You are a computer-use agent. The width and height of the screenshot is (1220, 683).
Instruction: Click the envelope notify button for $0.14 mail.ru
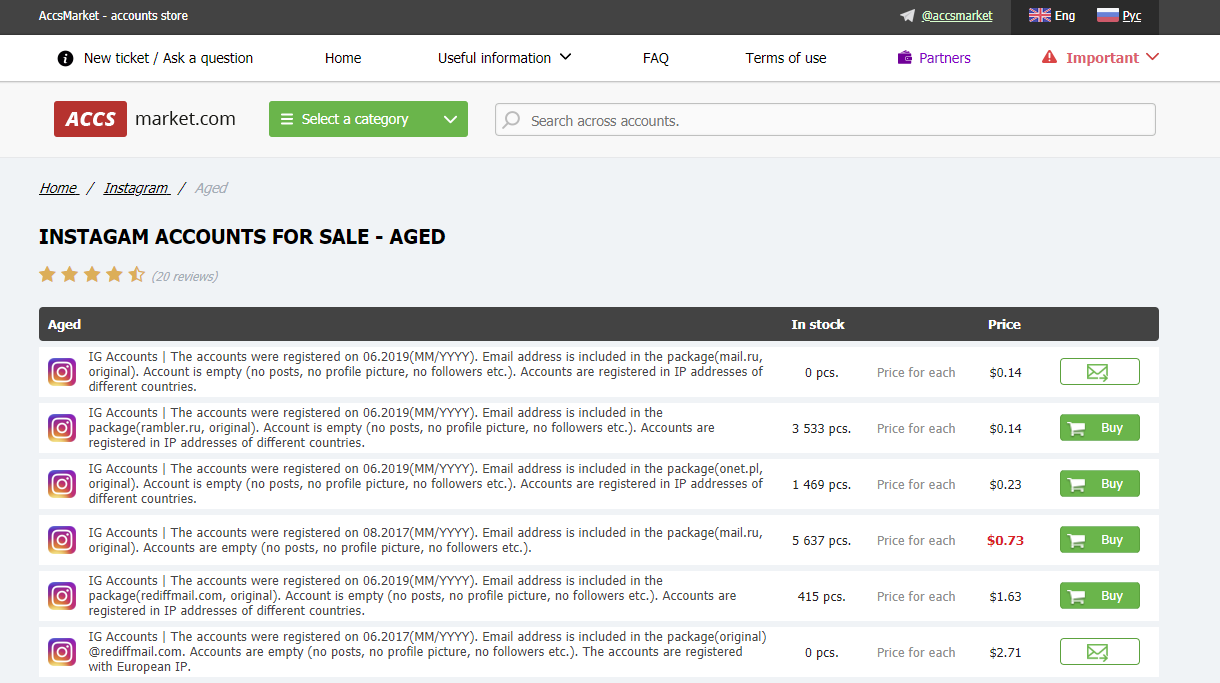pyautogui.click(x=1099, y=372)
